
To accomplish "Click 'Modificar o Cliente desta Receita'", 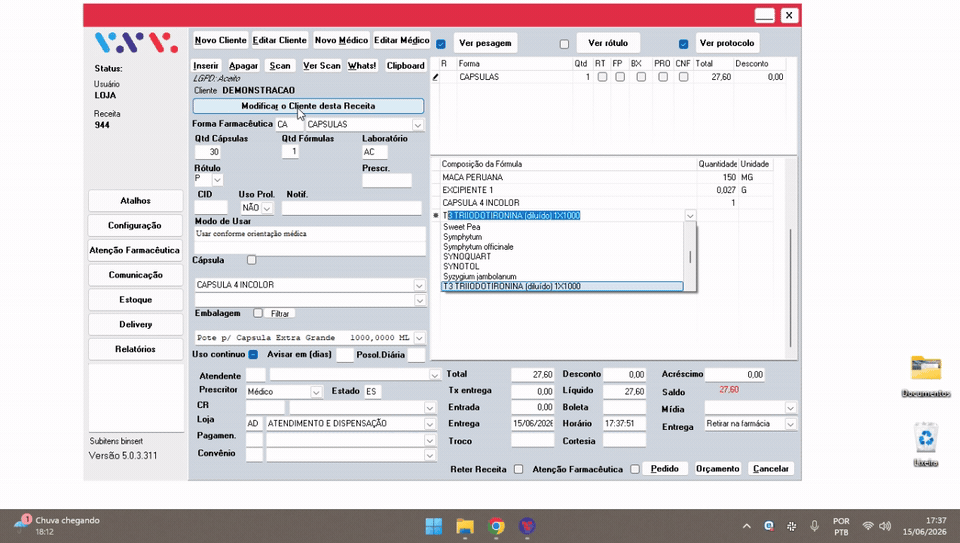I will tap(308, 106).
